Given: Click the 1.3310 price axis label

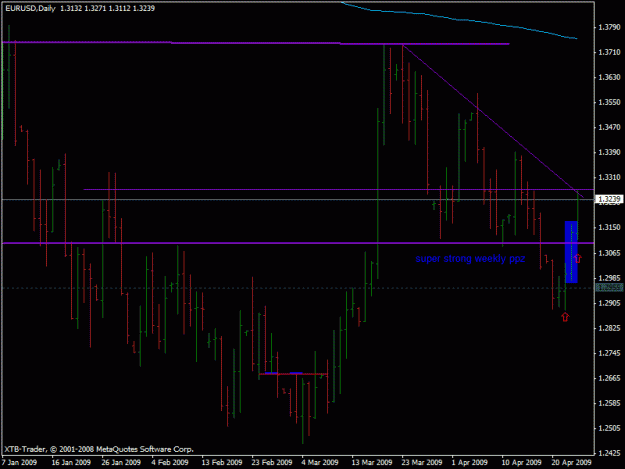Looking at the screenshot, I should [609, 178].
